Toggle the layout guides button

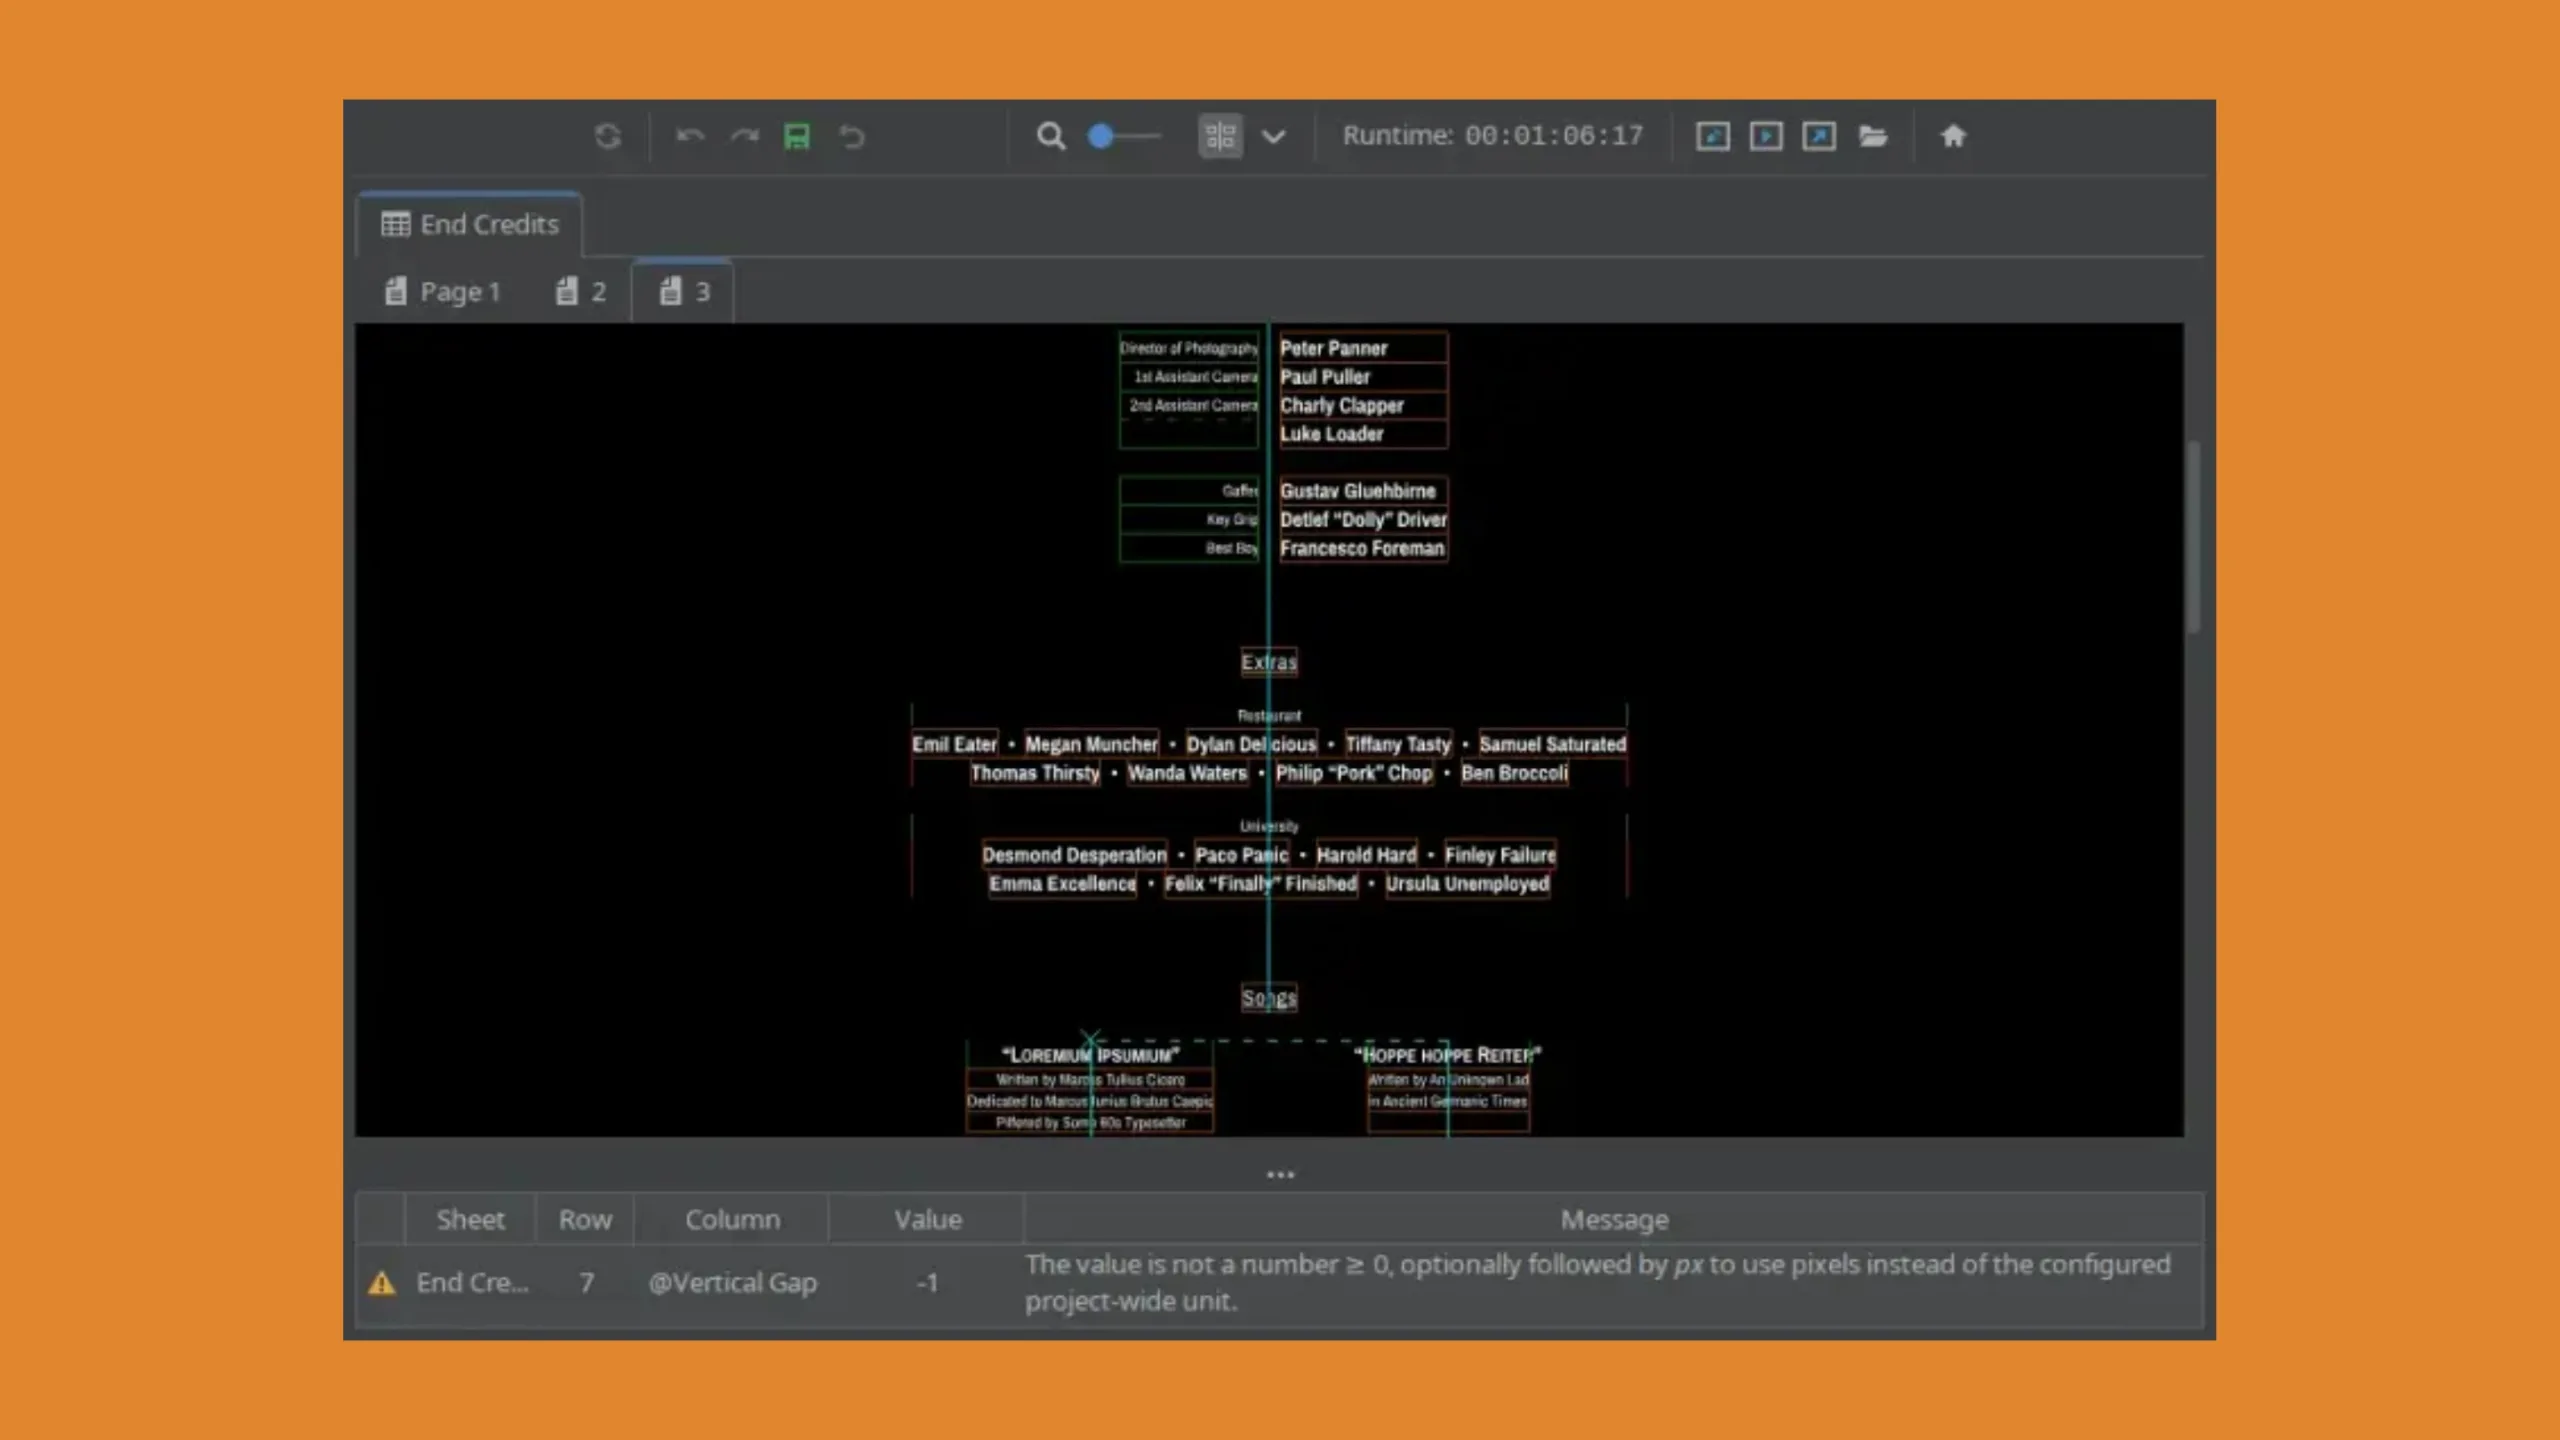point(1220,136)
